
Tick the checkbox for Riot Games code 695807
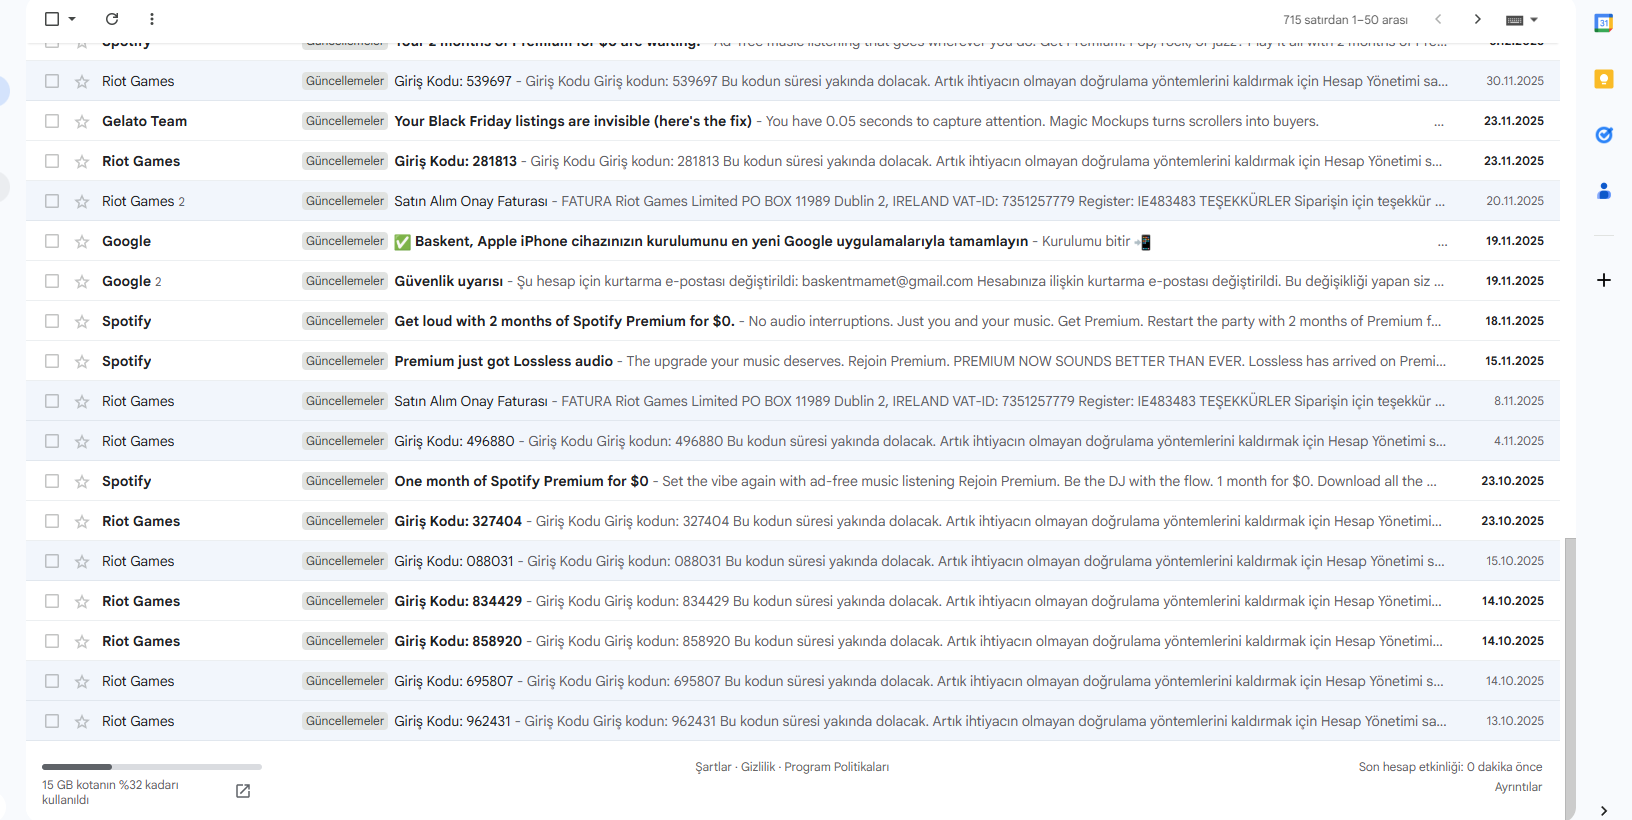(x=52, y=681)
